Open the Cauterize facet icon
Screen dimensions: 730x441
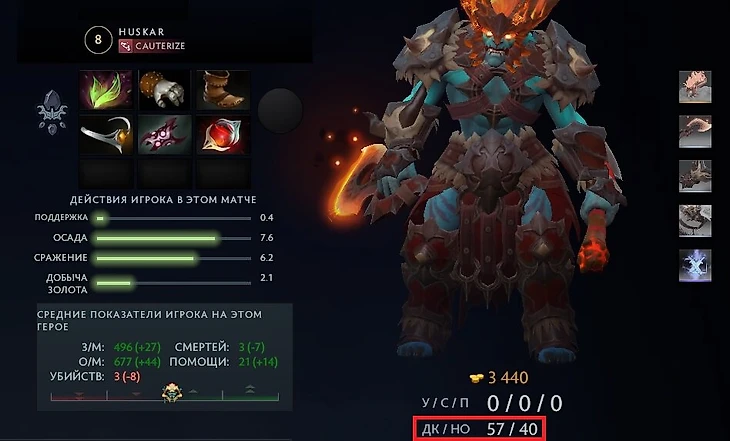tap(125, 46)
